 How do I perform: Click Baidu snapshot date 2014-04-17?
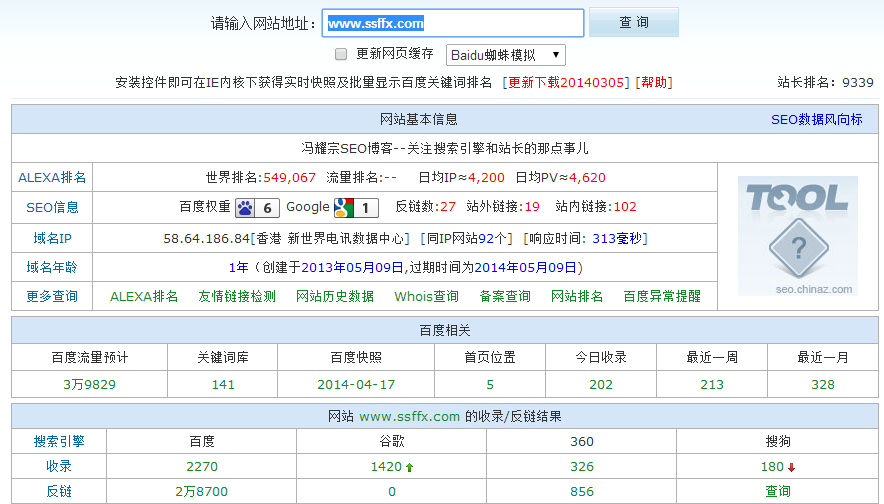pyautogui.click(x=356, y=384)
